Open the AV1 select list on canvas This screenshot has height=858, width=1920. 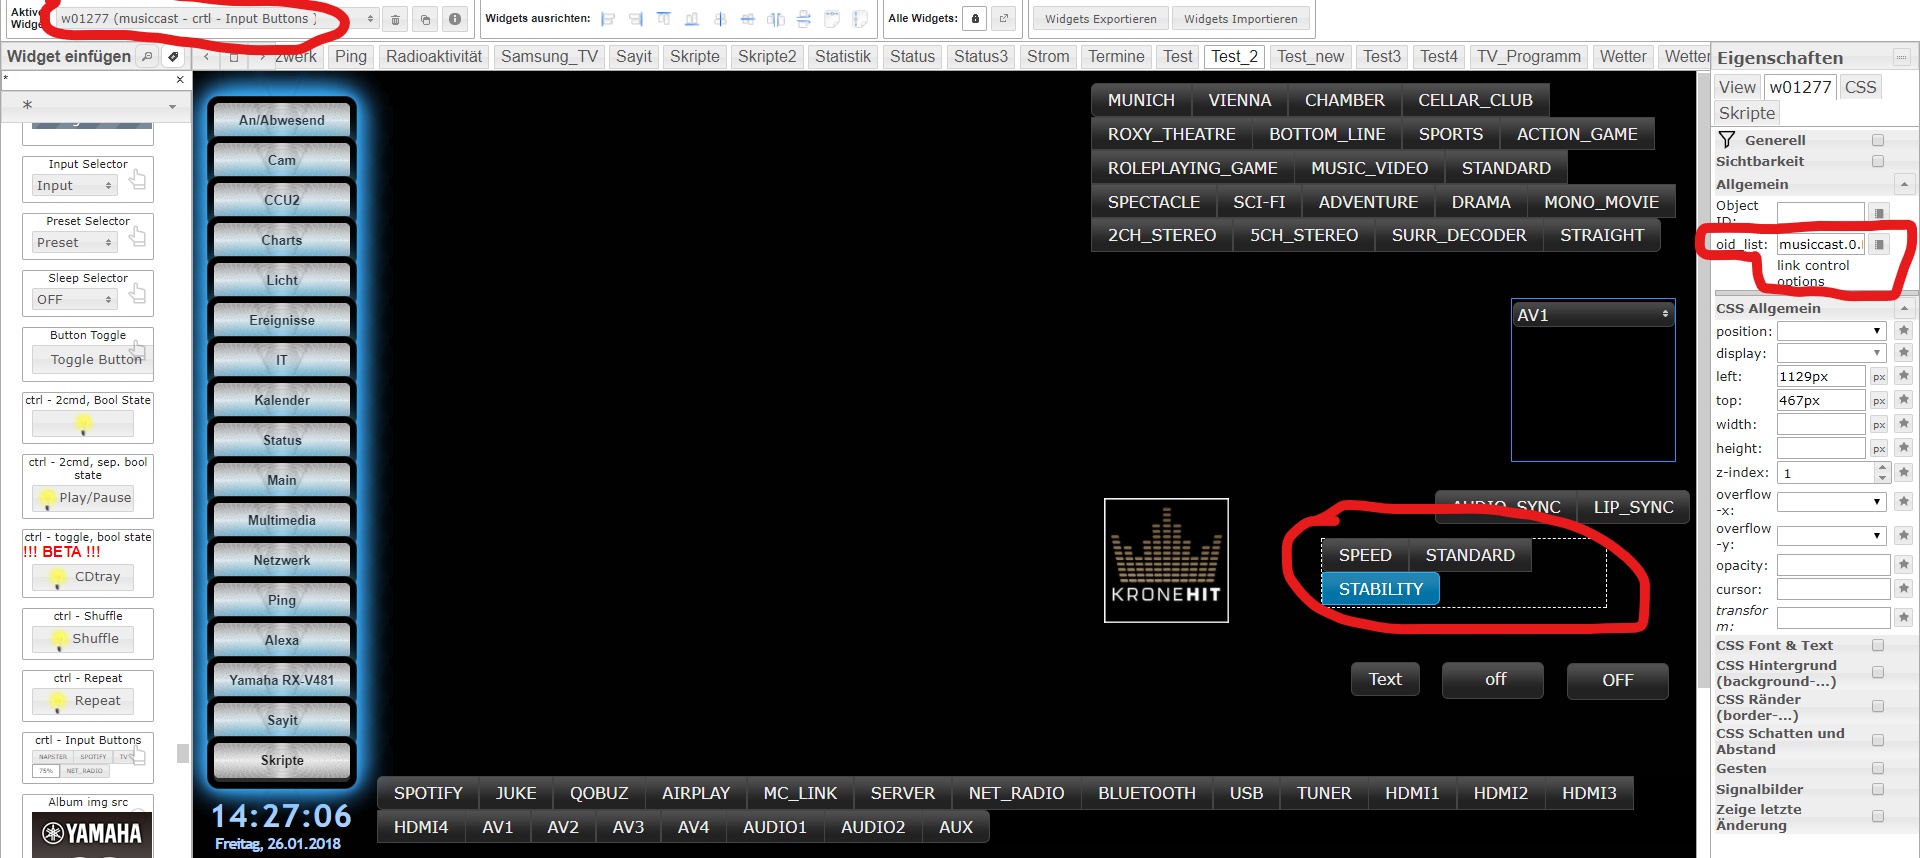click(x=1593, y=315)
